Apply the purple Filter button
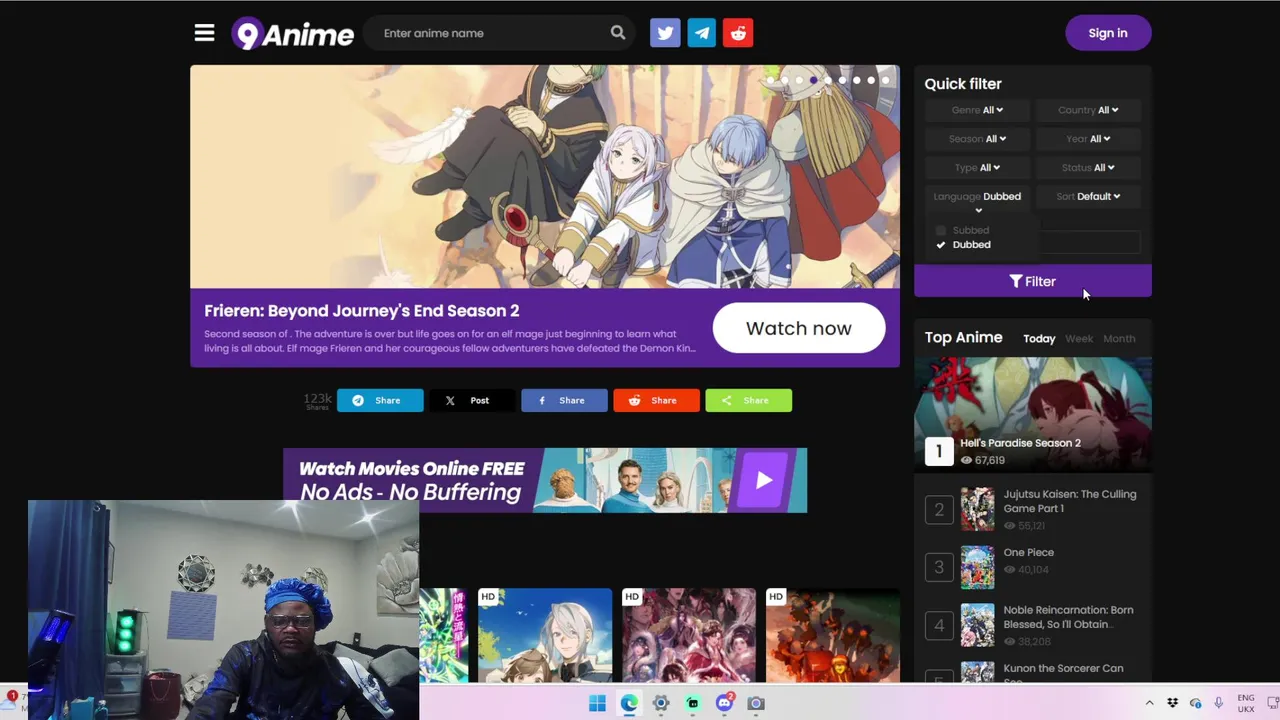This screenshot has height=720, width=1280. (x=1033, y=281)
